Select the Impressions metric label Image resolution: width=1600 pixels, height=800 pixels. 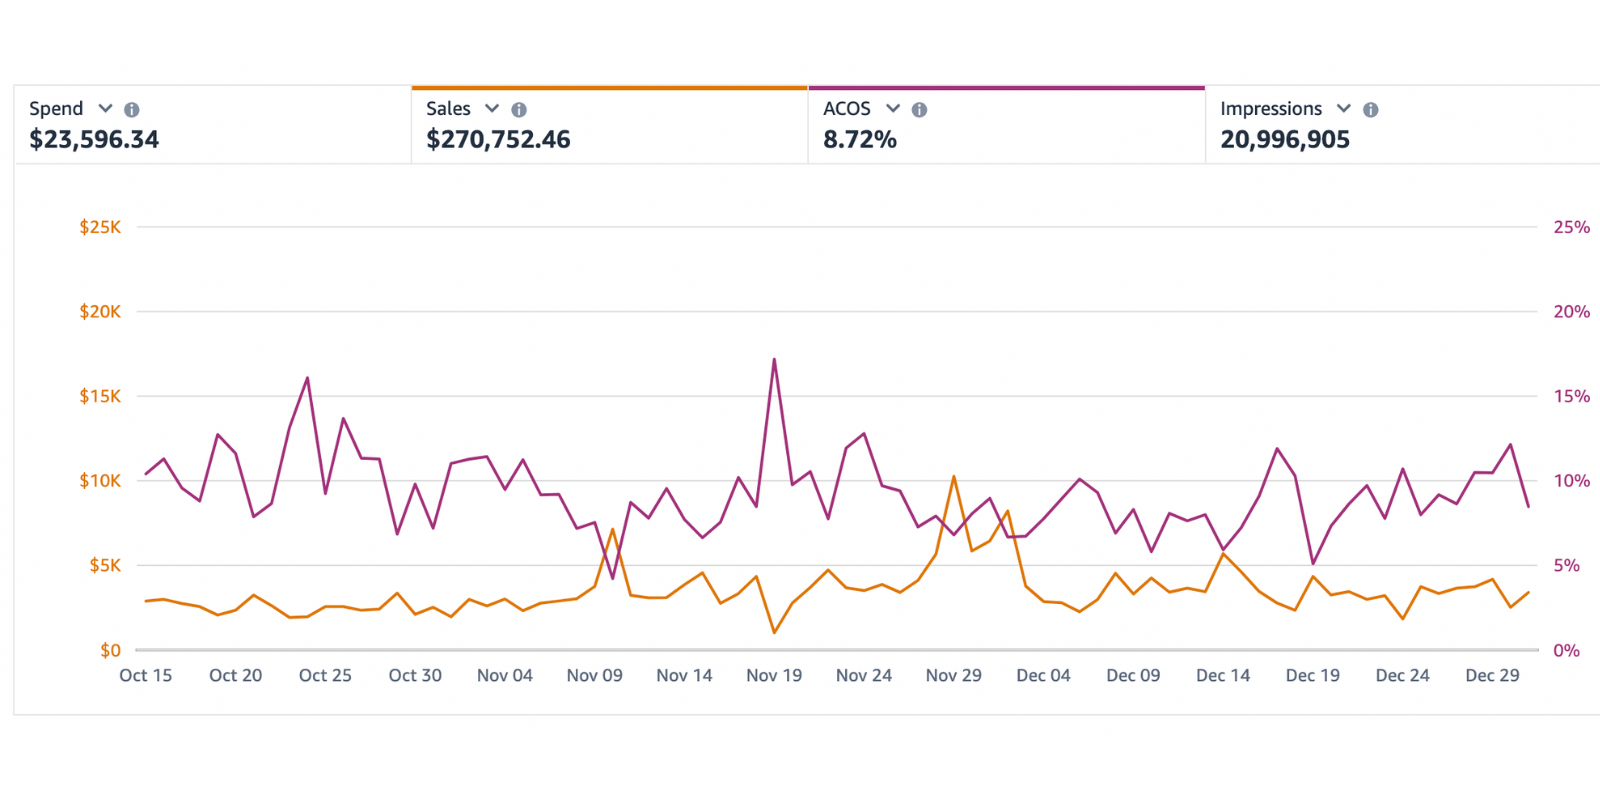pyautogui.click(x=1271, y=109)
